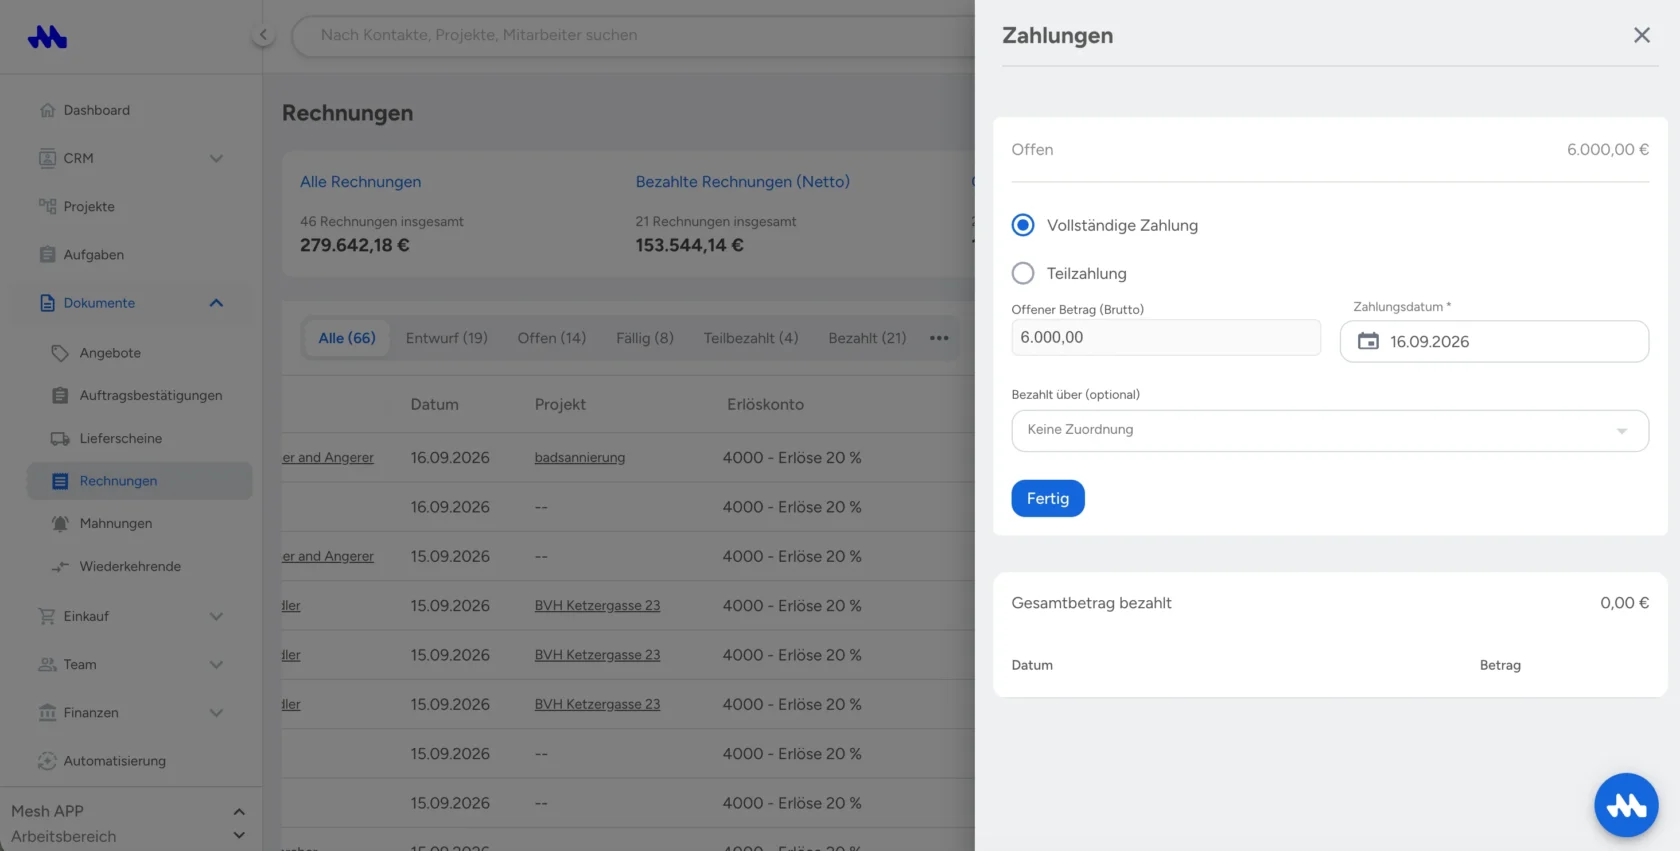Collapse the sidebar with the arrow
Viewport: 1680px width, 851px height.
263,35
